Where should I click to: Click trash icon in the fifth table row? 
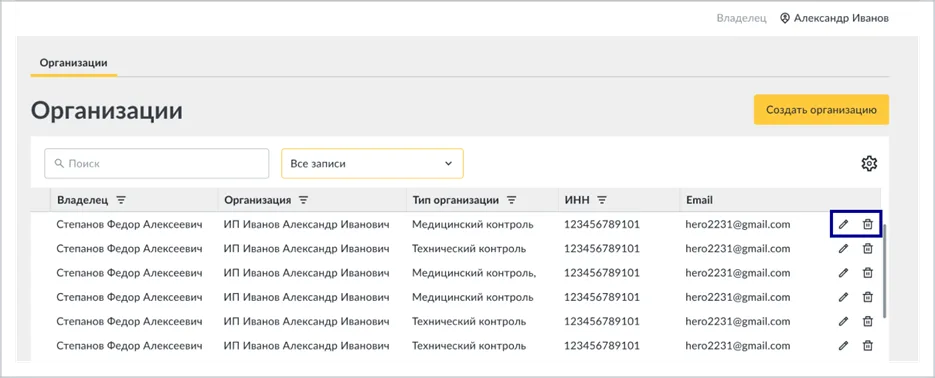click(x=868, y=321)
